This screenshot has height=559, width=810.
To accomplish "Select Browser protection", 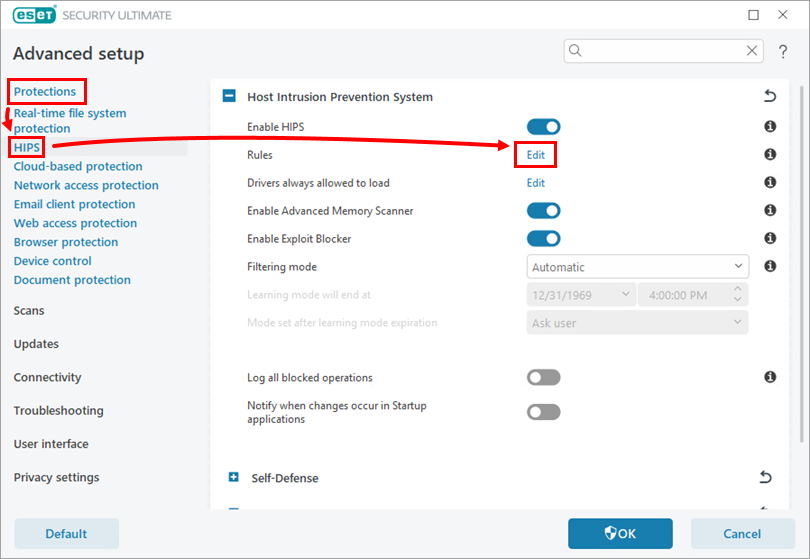I will click(66, 242).
